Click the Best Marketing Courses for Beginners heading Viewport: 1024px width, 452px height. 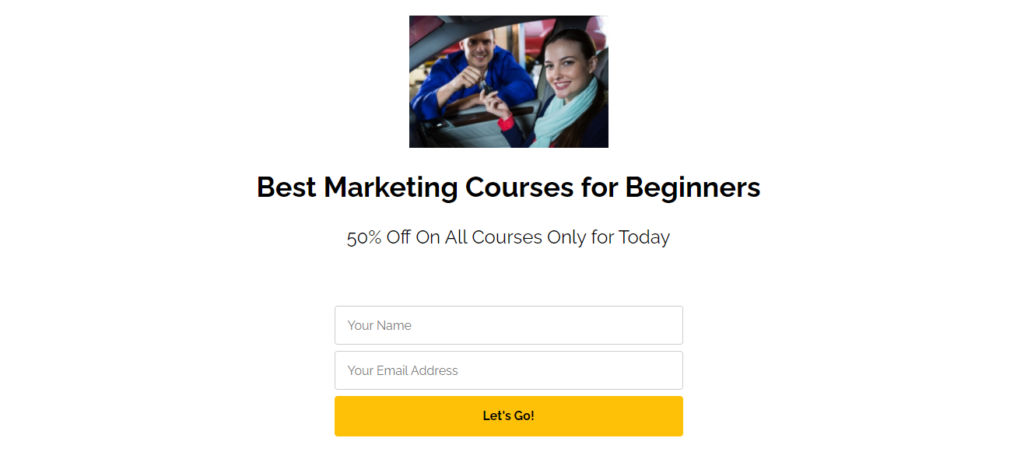[509, 187]
